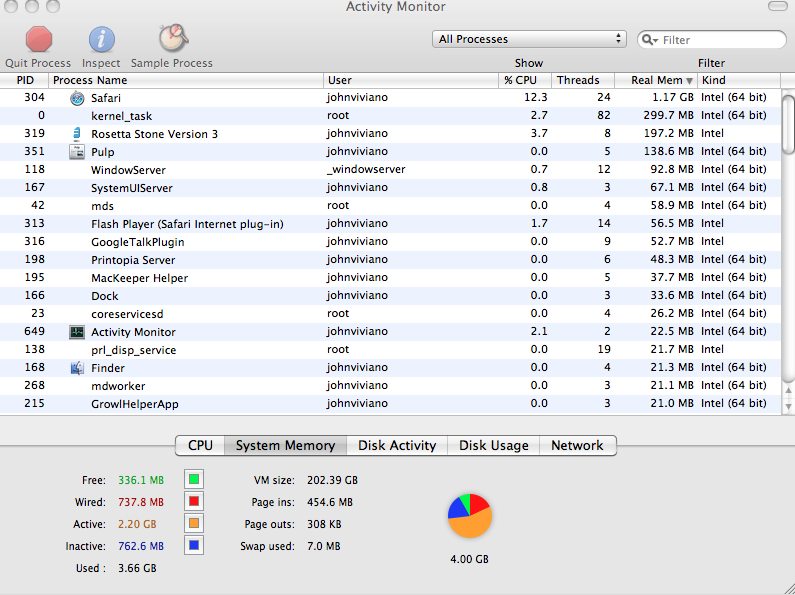795x595 pixels.
Task: Select the Finder face icon
Action: (77, 368)
